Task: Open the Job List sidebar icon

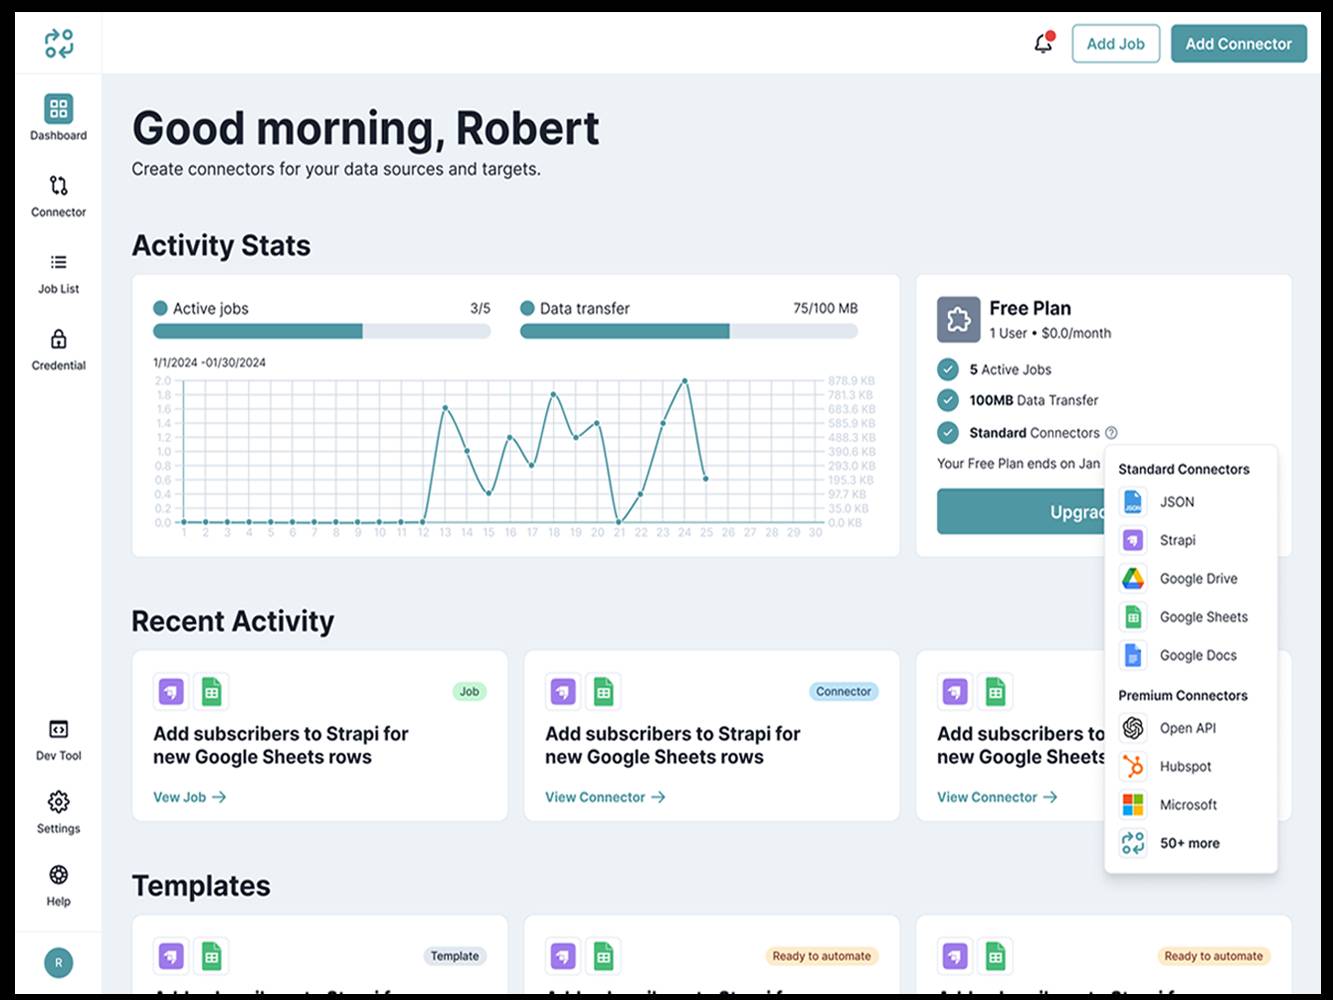Action: pos(59,263)
